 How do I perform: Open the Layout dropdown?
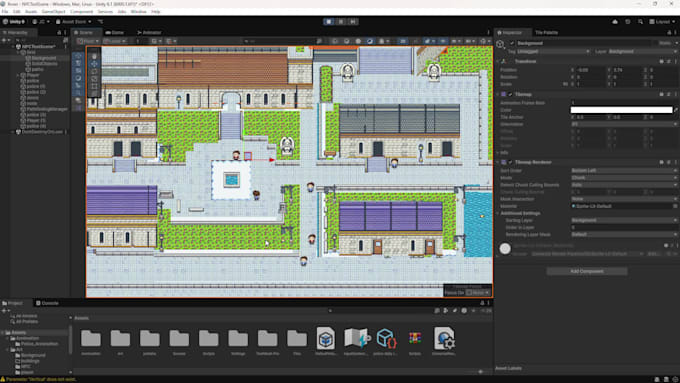pos(662,22)
